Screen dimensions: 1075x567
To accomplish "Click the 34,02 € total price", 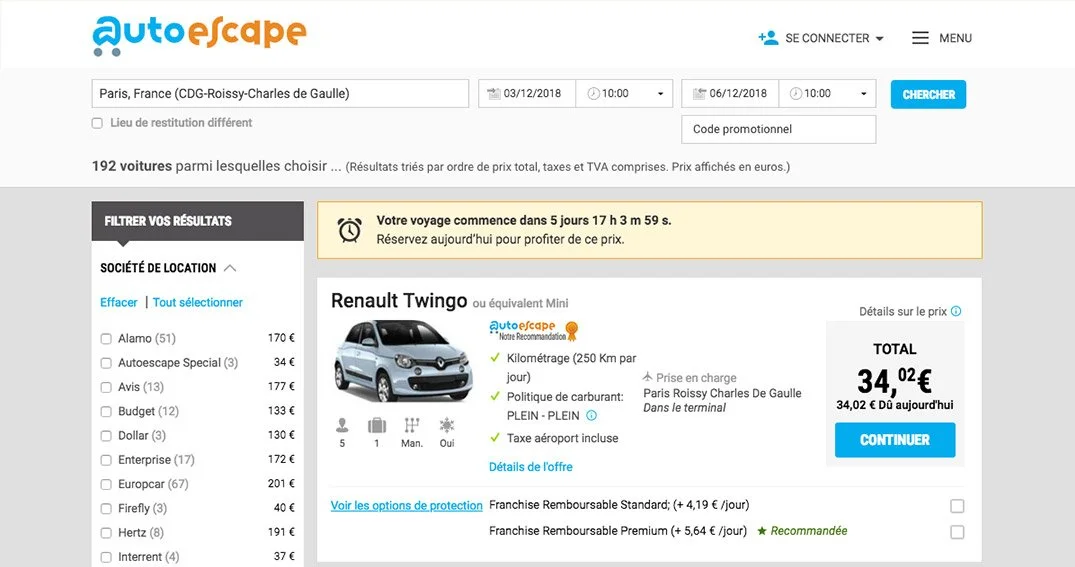I will click(x=895, y=381).
